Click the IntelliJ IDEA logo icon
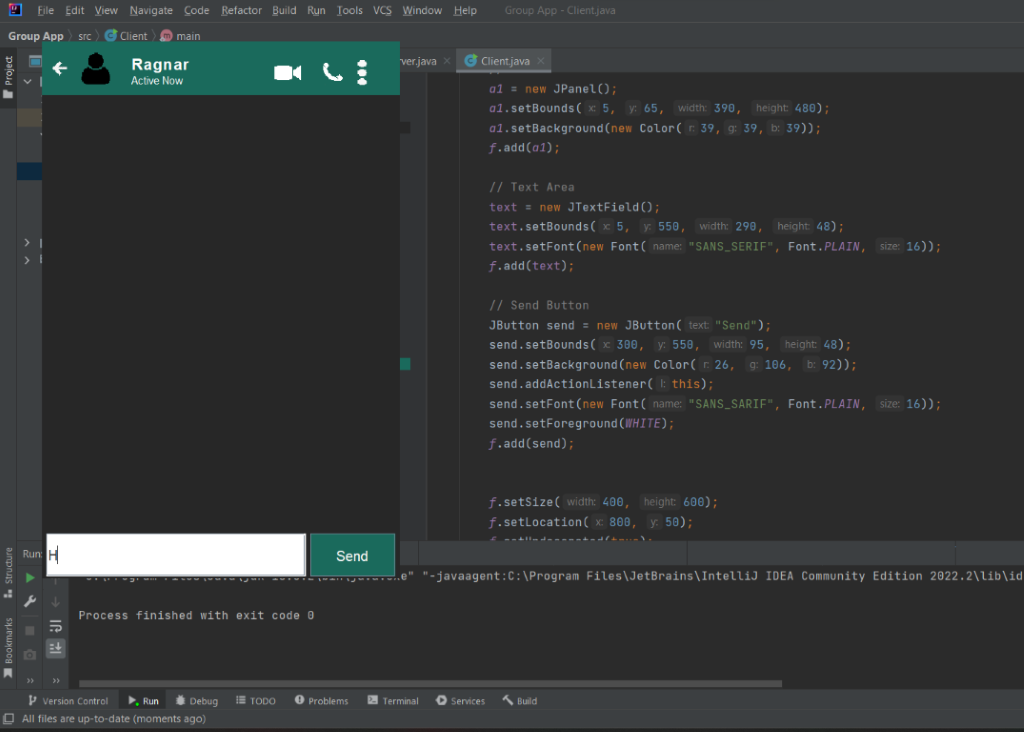1024x732 pixels. (x=14, y=9)
